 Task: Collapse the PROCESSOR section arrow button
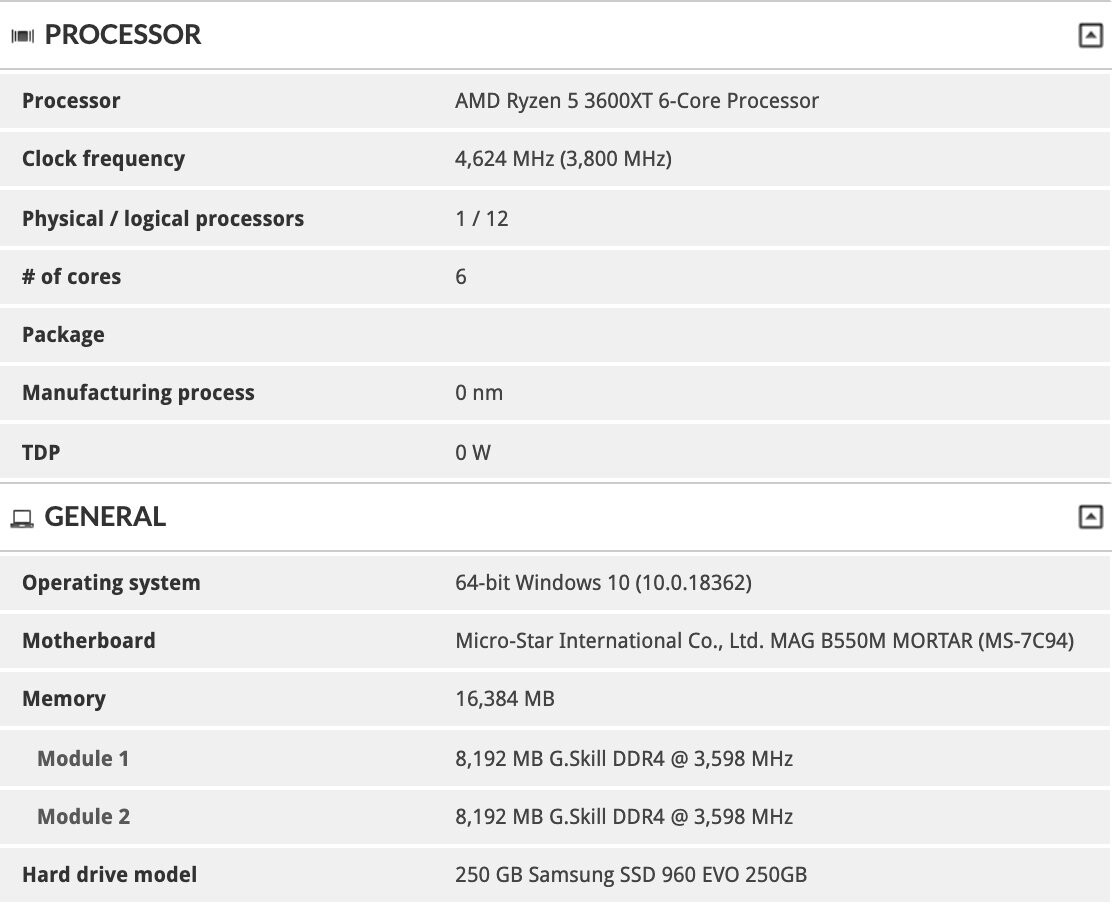pyautogui.click(x=1090, y=35)
